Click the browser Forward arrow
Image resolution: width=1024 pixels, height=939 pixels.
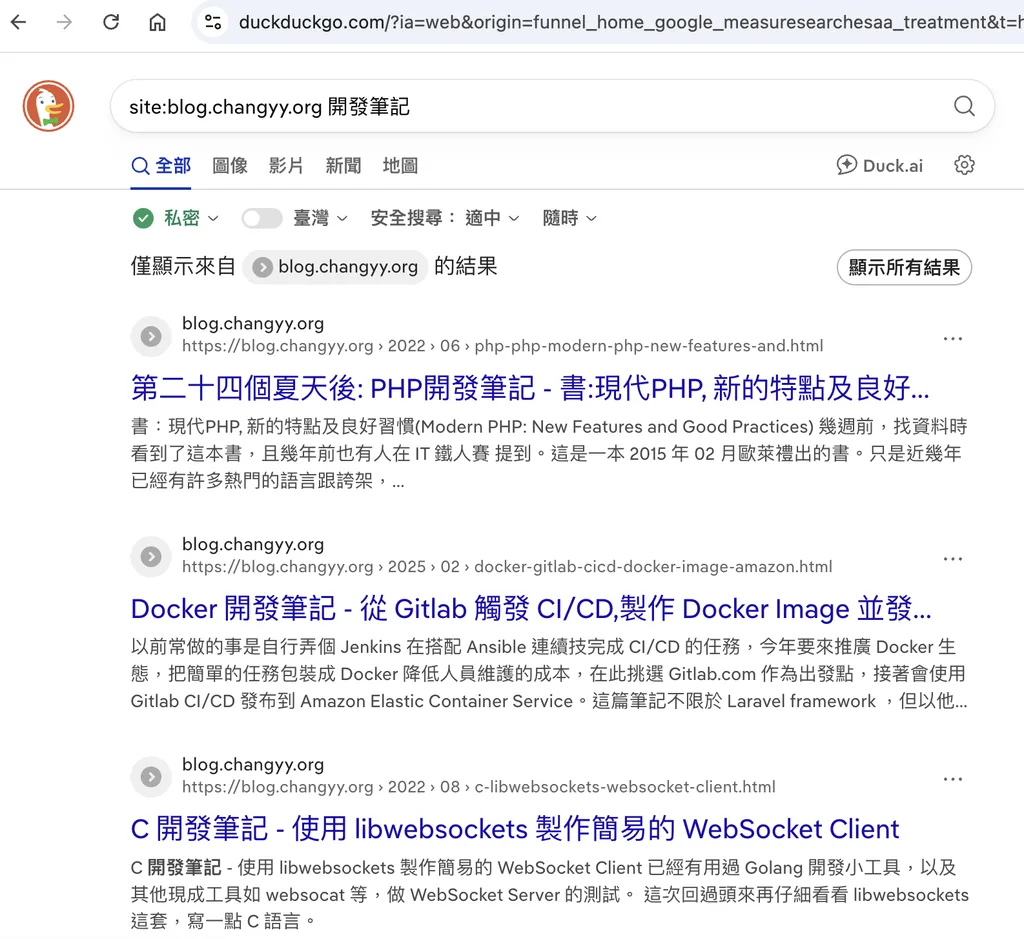pos(65,22)
